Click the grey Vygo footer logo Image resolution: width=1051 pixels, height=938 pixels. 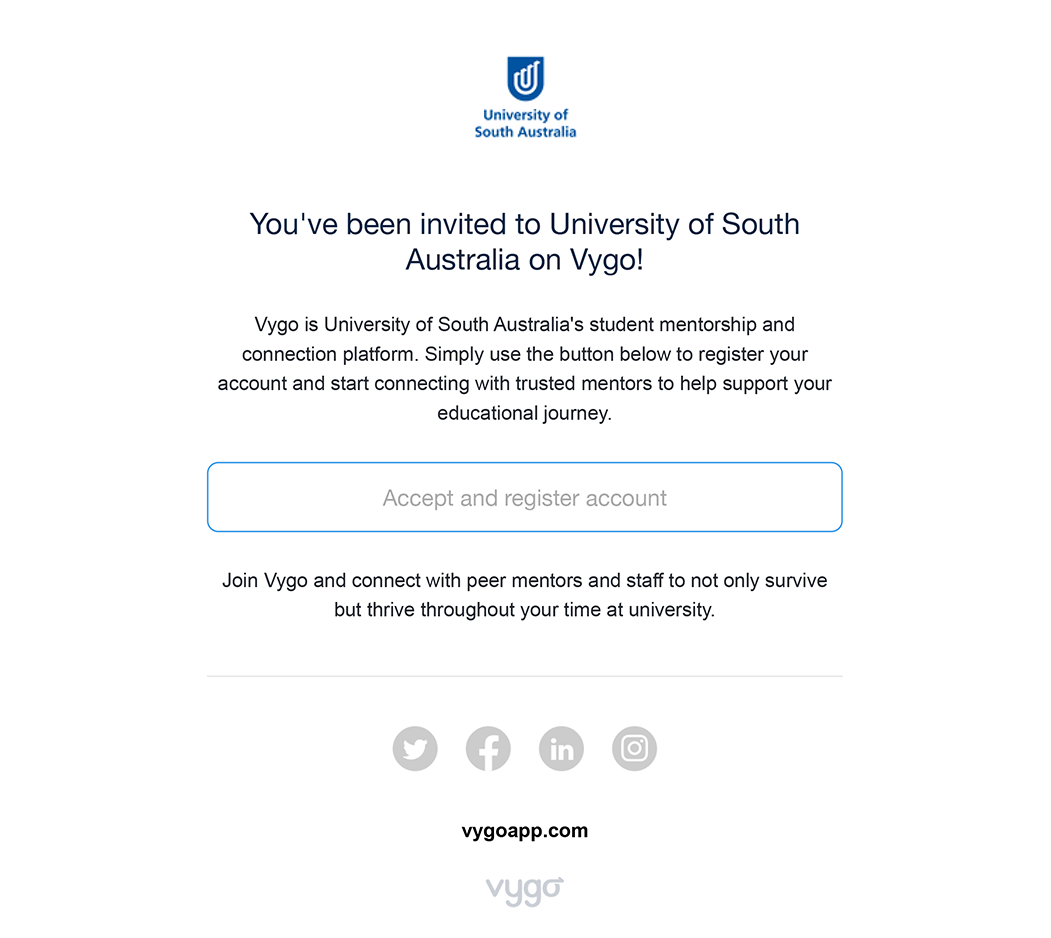pyautogui.click(x=524, y=890)
